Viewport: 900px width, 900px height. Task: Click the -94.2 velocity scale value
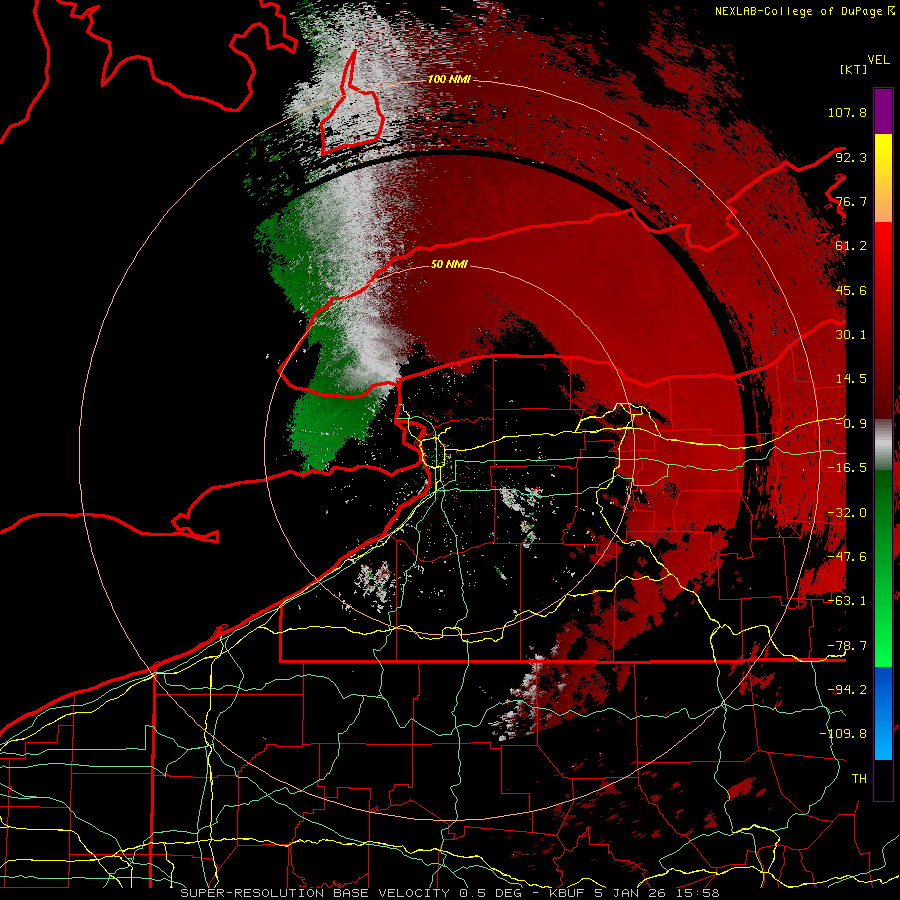pos(847,690)
